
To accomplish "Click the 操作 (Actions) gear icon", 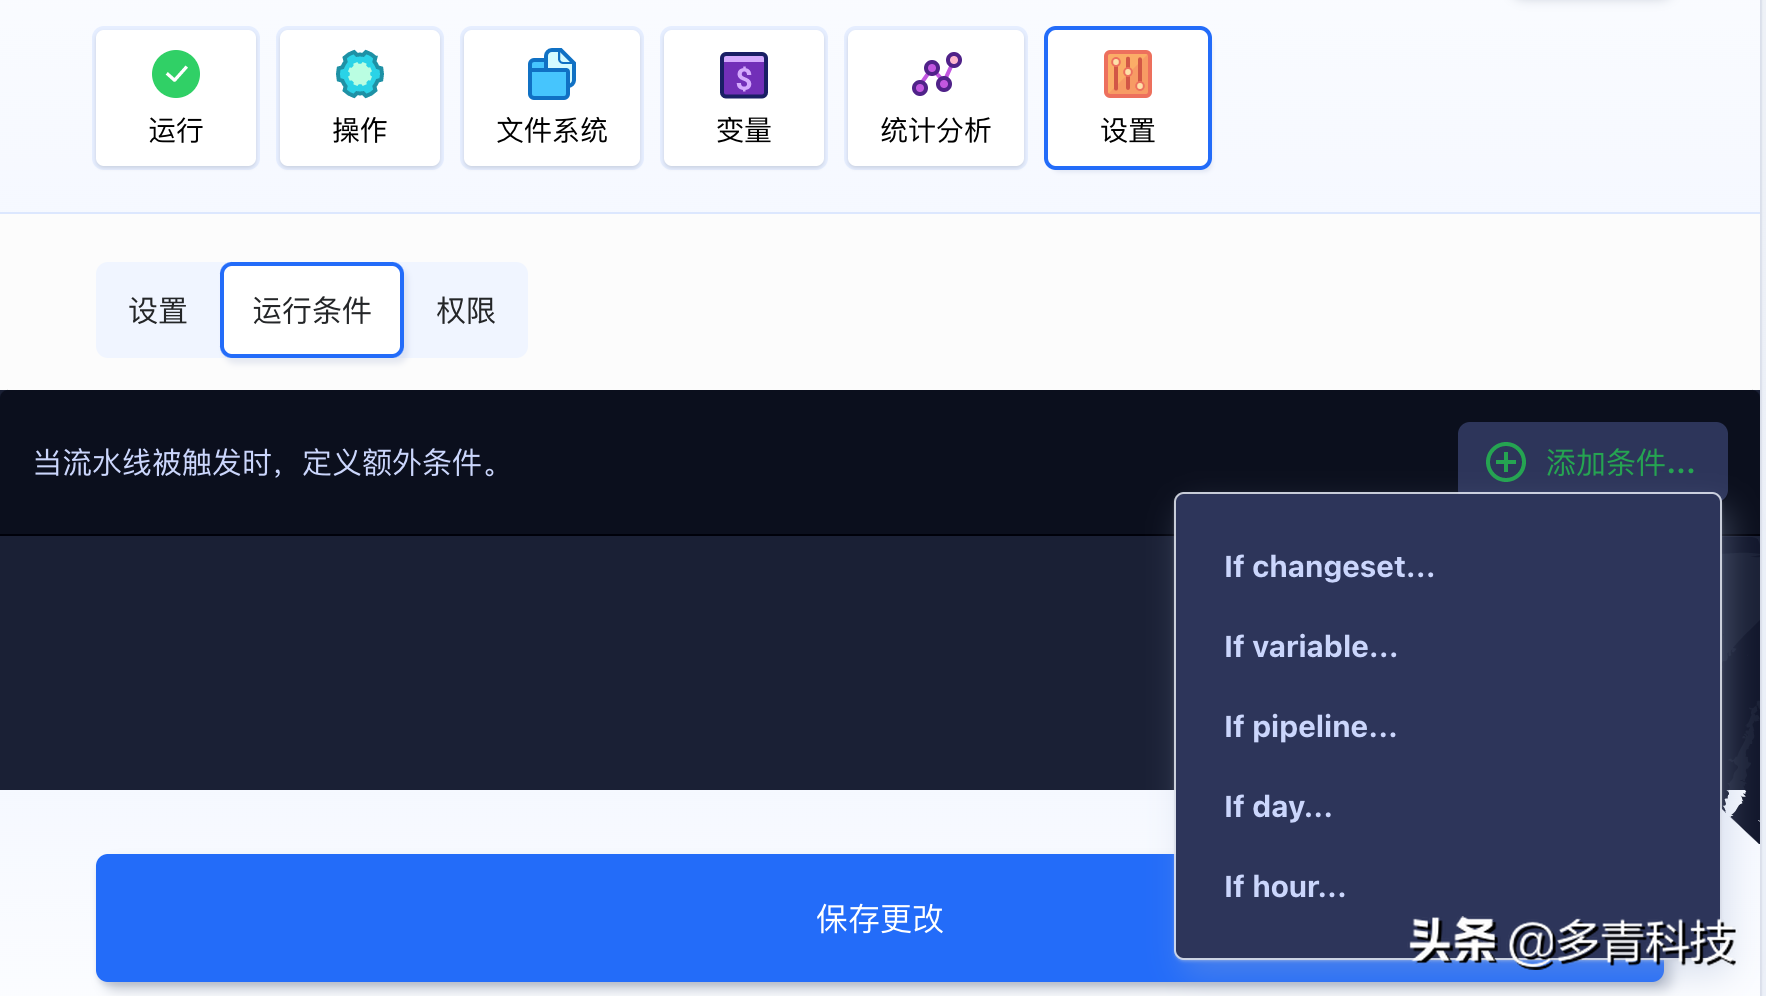I will [360, 74].
